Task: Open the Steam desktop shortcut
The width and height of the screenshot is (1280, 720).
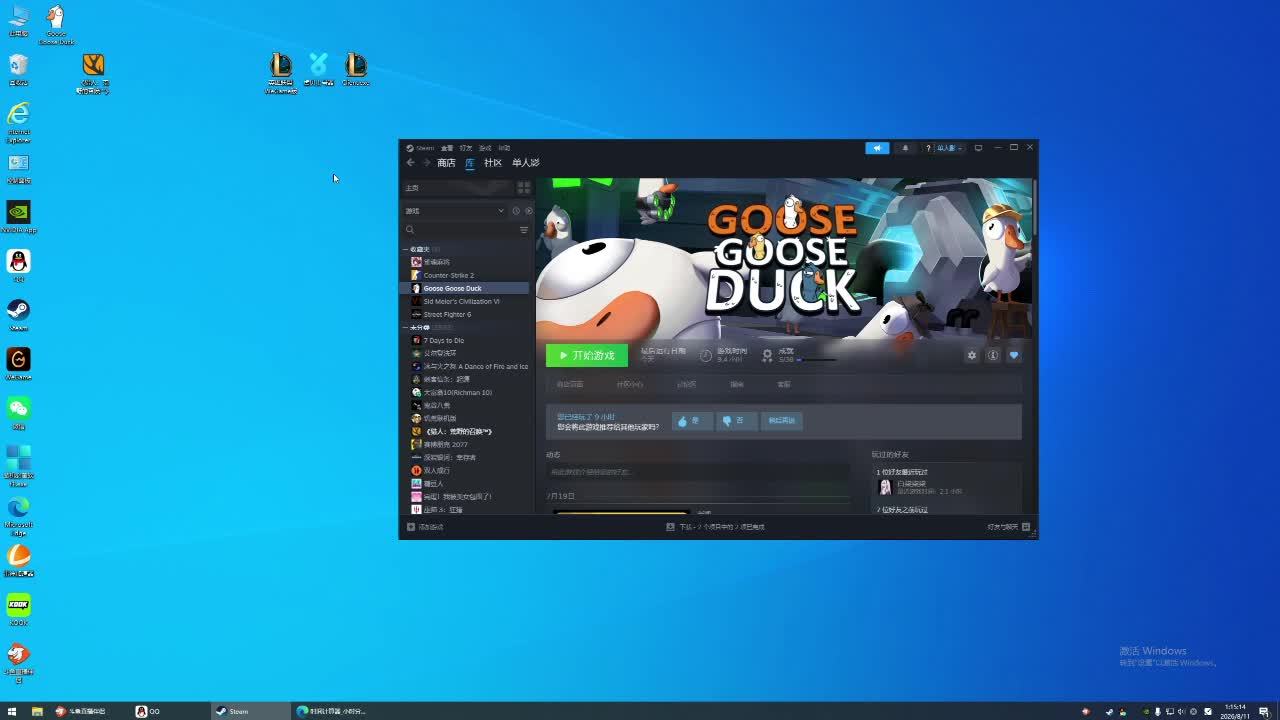Action: pyautogui.click(x=18, y=315)
